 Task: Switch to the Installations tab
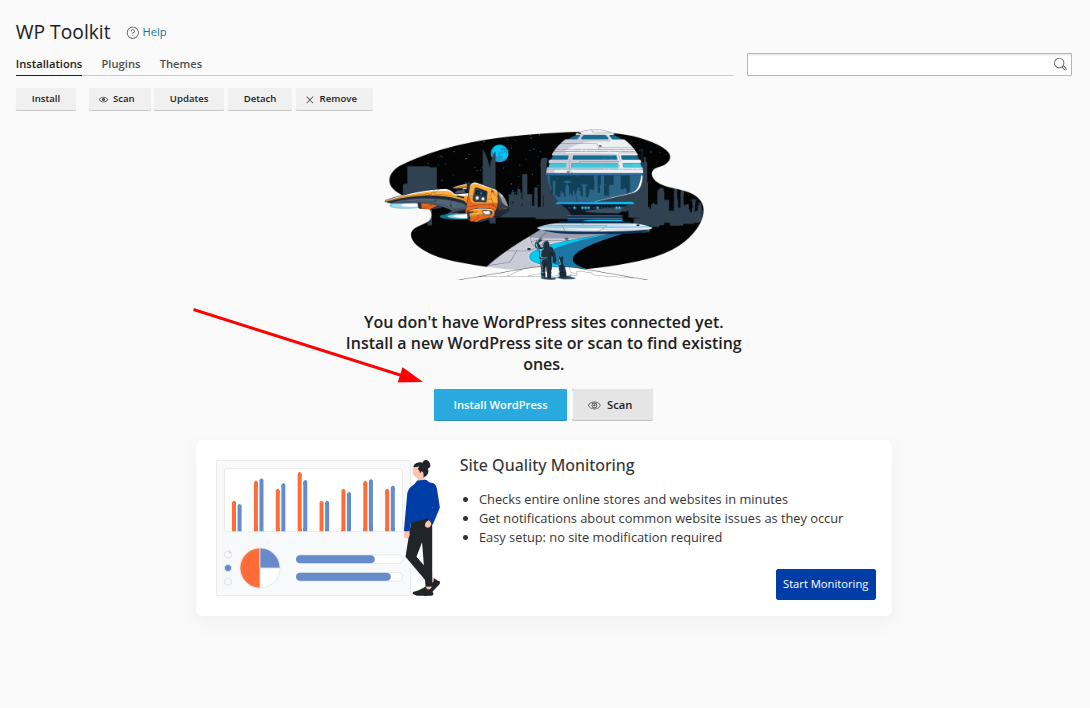pyautogui.click(x=49, y=64)
